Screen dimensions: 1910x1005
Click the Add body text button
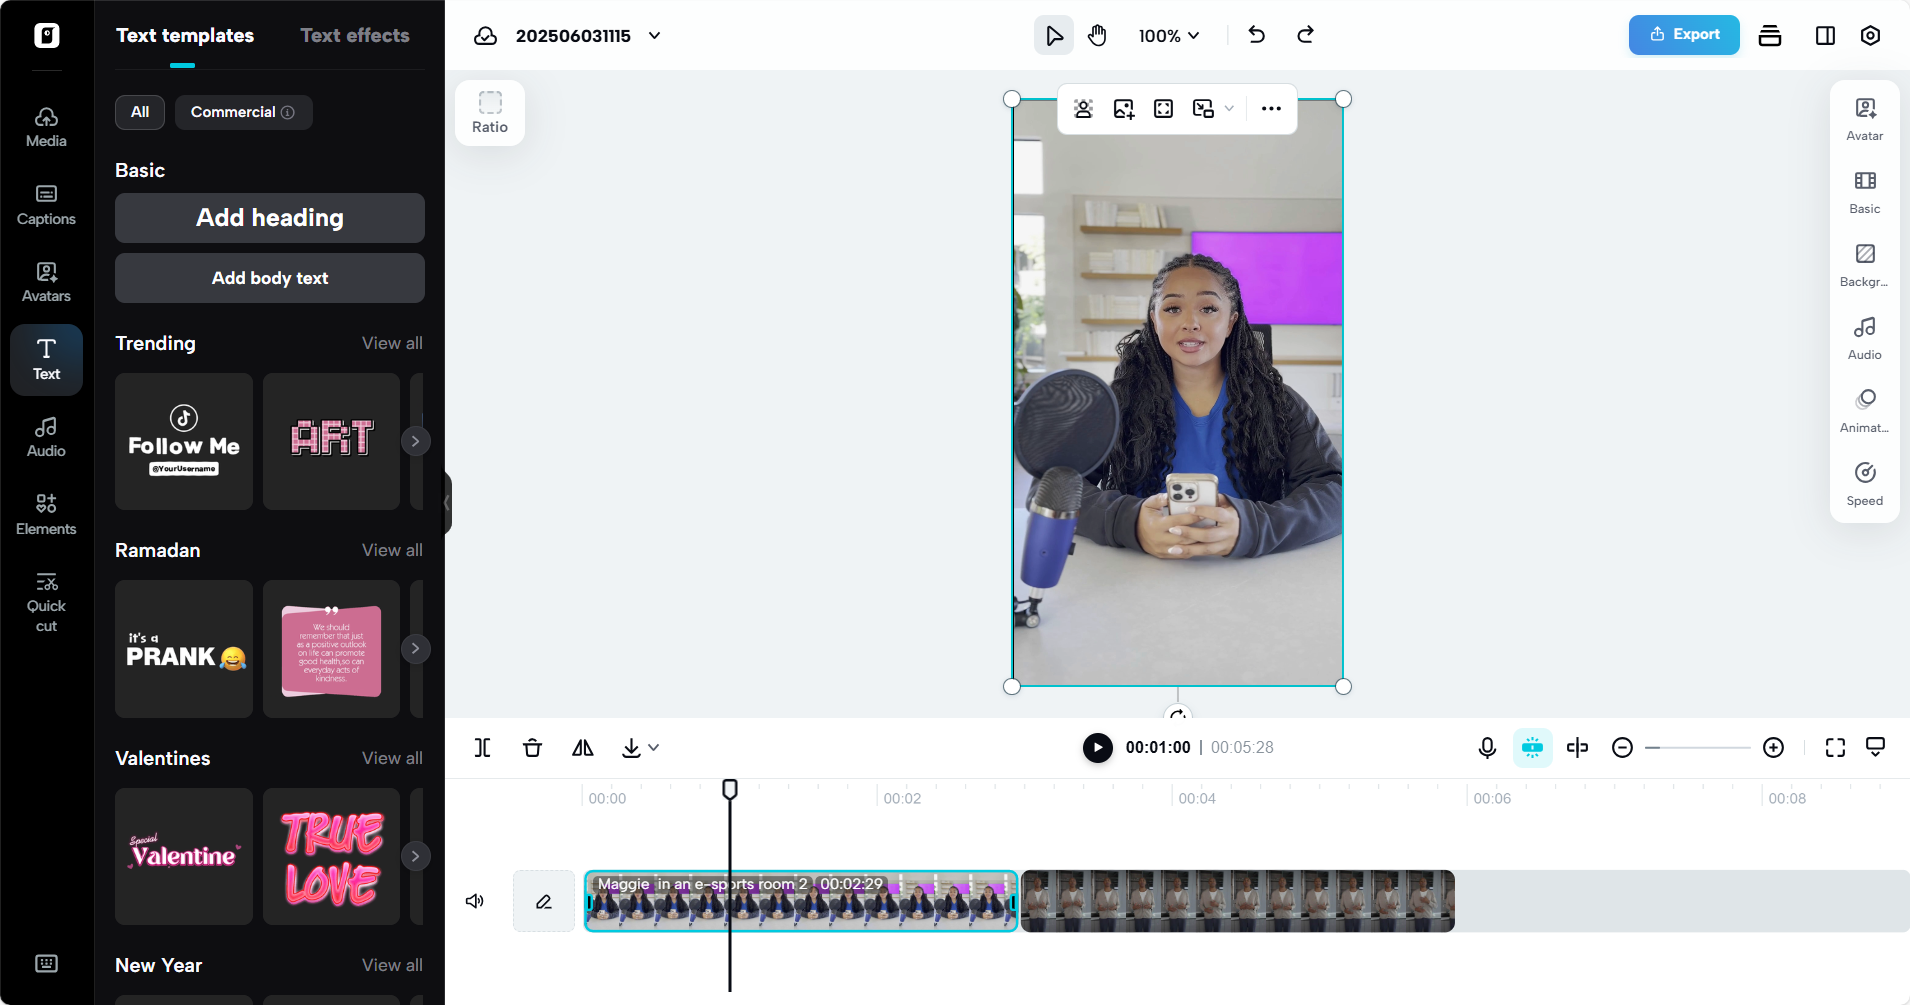click(x=270, y=278)
